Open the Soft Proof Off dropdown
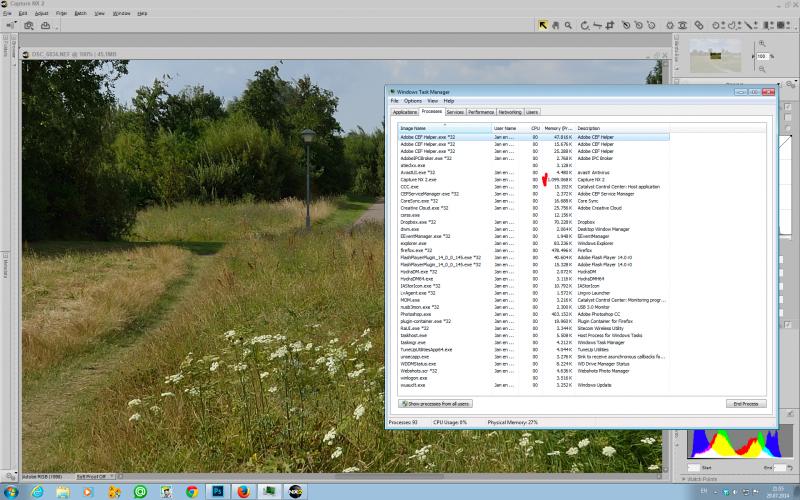Image resolution: width=800 pixels, height=500 pixels. click(x=95, y=477)
